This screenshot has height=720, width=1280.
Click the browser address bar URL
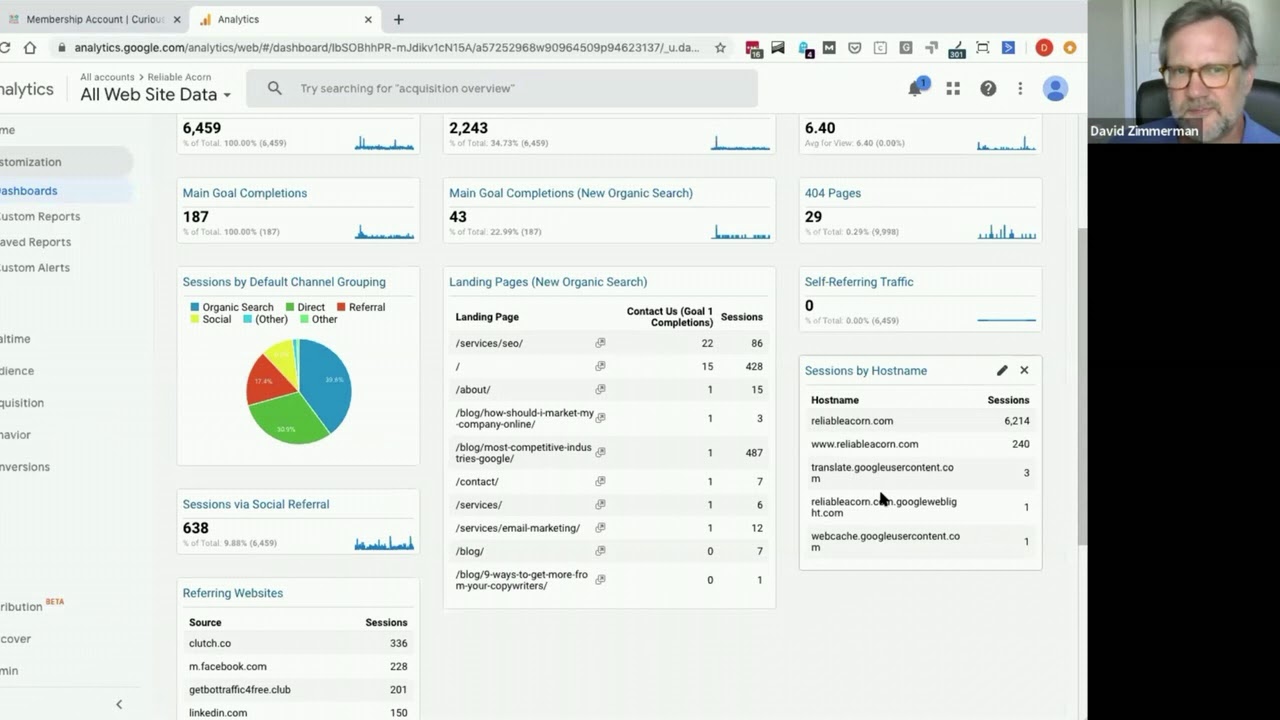(x=386, y=47)
